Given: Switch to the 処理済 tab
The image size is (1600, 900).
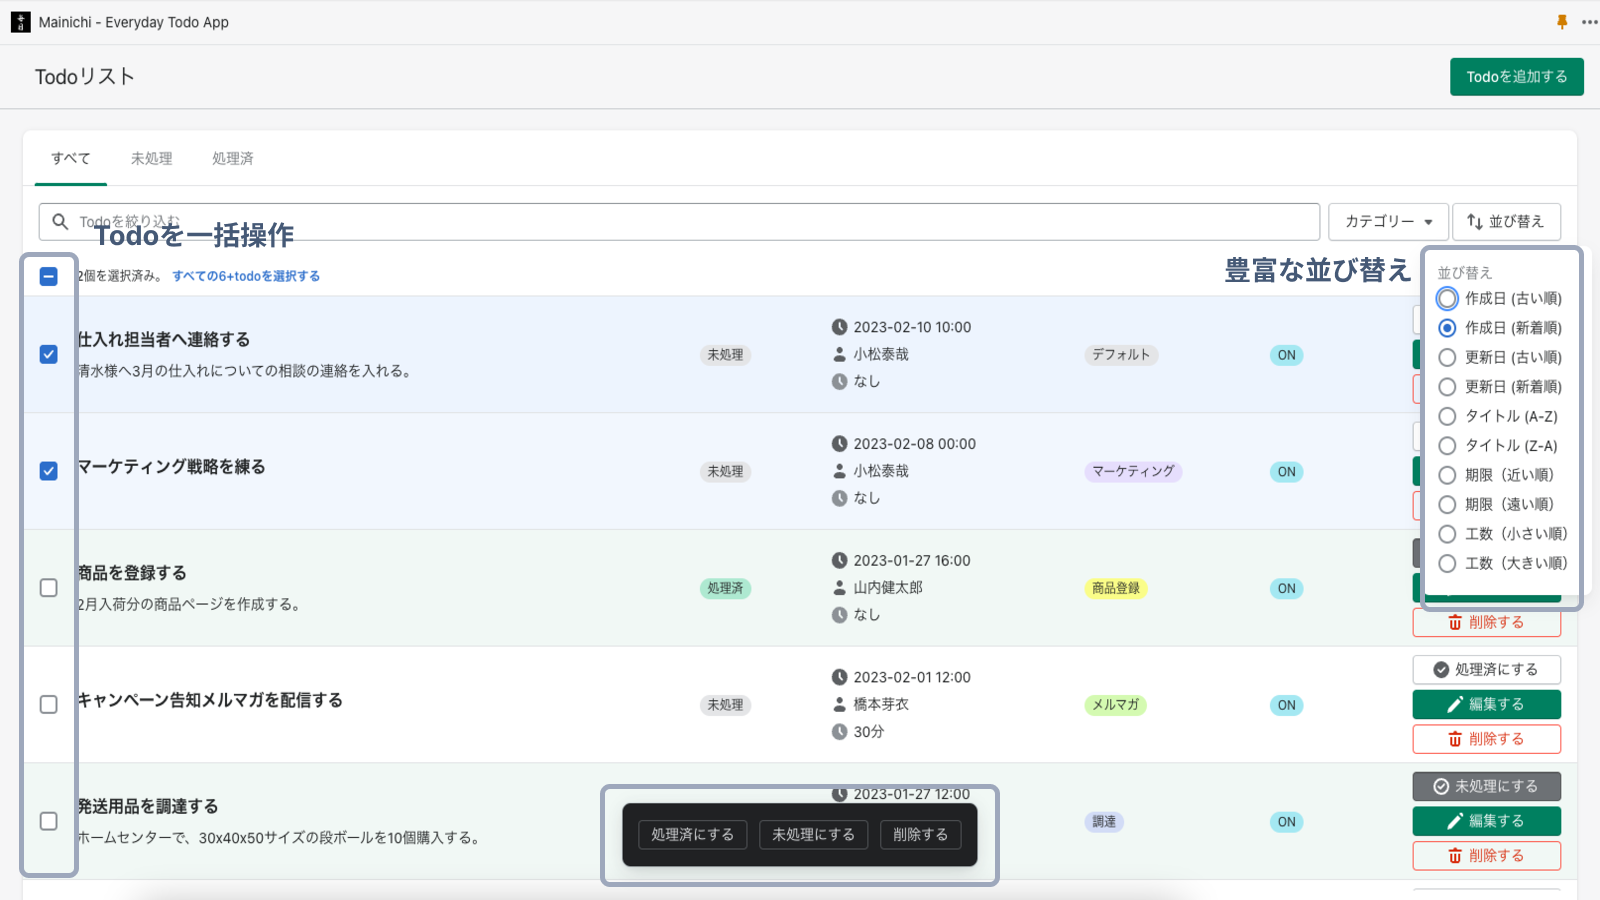Looking at the screenshot, I should coord(233,158).
